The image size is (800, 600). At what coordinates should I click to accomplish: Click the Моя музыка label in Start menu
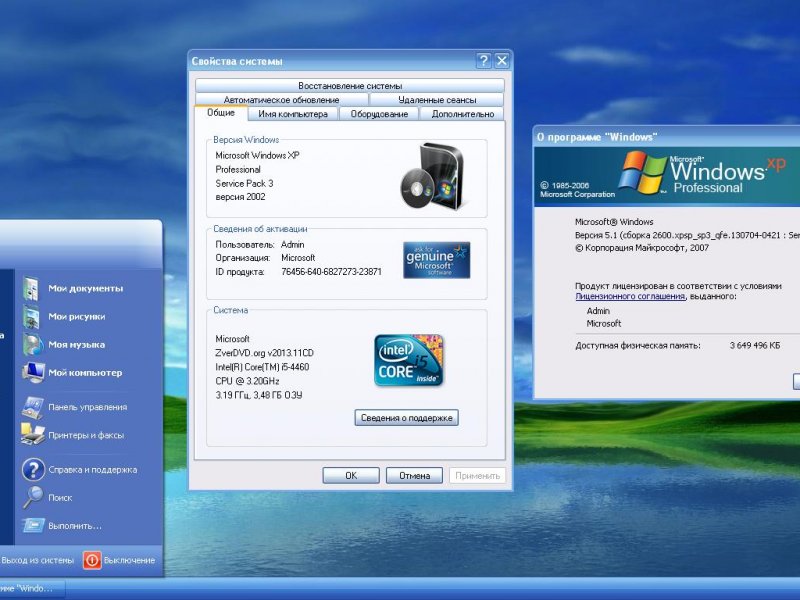click(77, 344)
